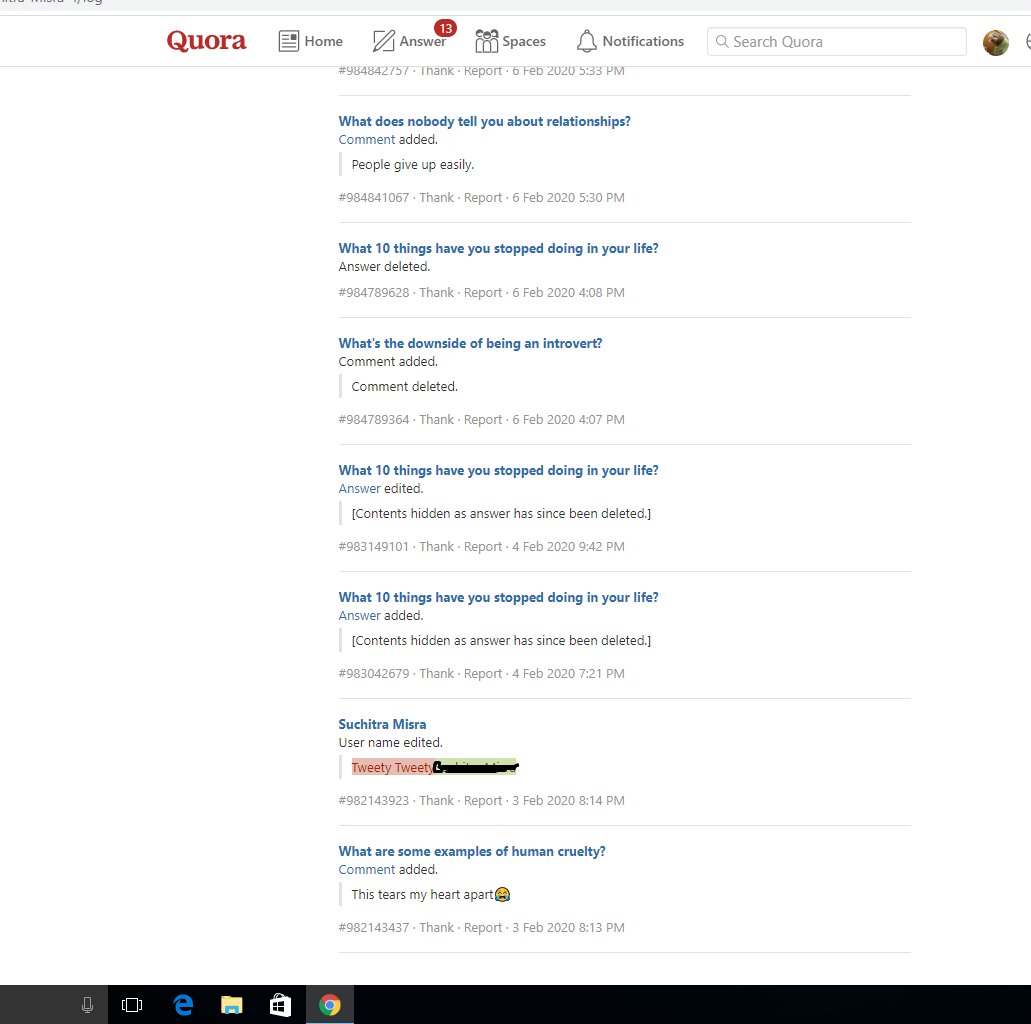Switch to Chrome in the taskbar
This screenshot has height=1024, width=1031.
(329, 1005)
